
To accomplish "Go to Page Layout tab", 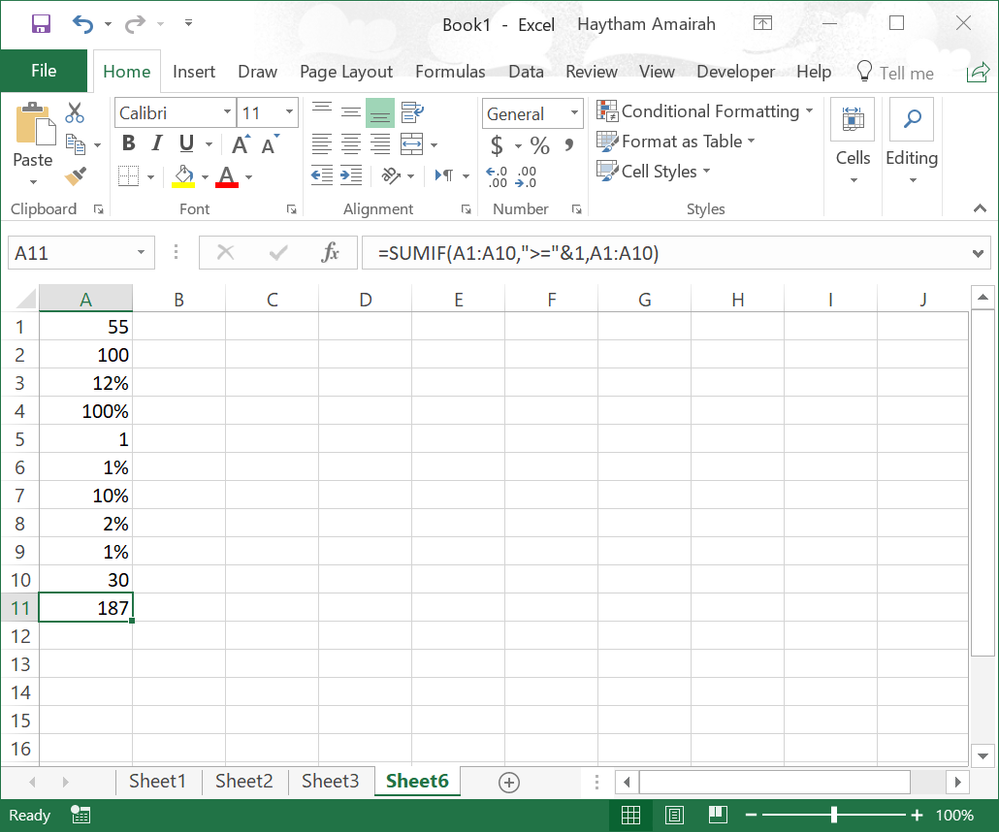I will 346,72.
